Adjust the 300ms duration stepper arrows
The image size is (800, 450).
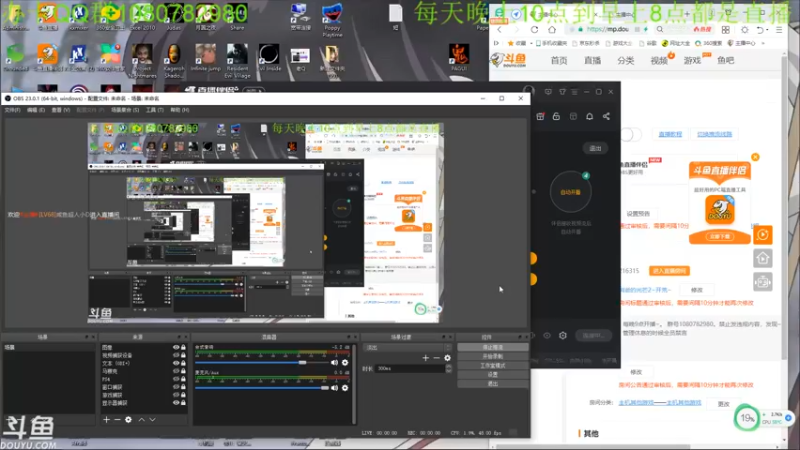448,368
